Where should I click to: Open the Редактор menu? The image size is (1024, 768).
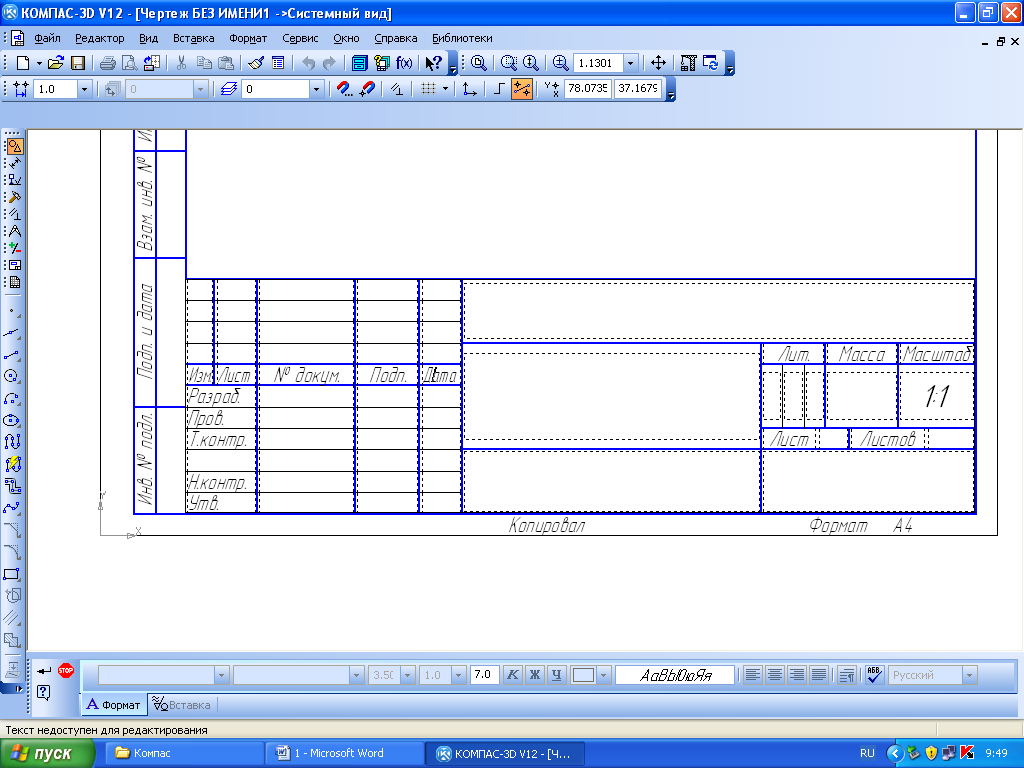coord(99,38)
